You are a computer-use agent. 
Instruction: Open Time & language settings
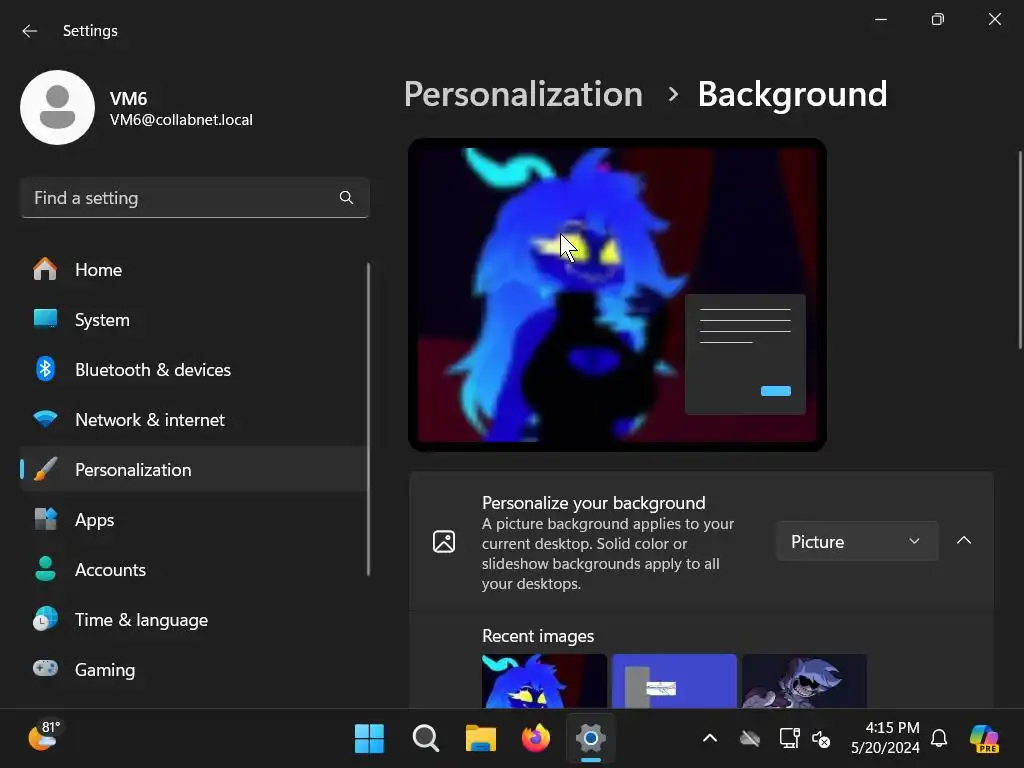click(x=194, y=620)
